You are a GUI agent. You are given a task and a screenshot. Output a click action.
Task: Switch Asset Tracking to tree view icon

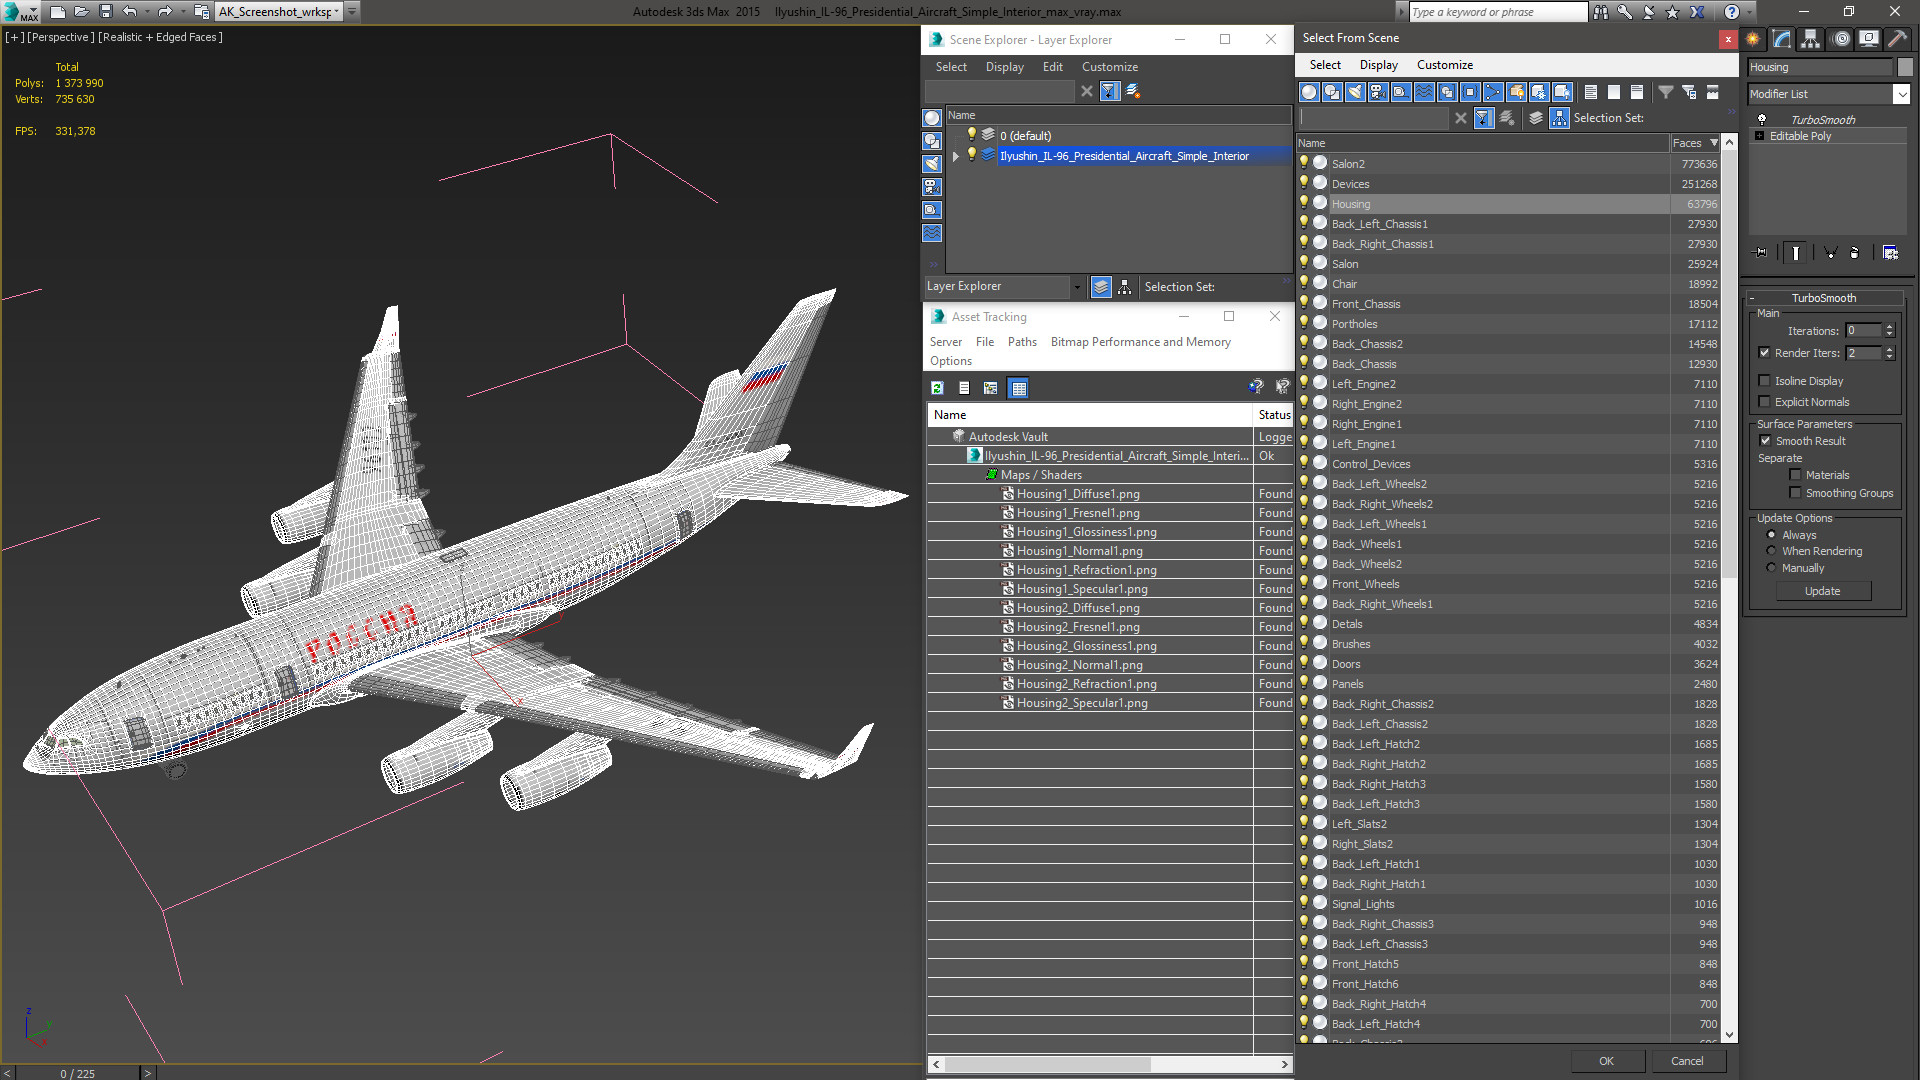(x=990, y=388)
